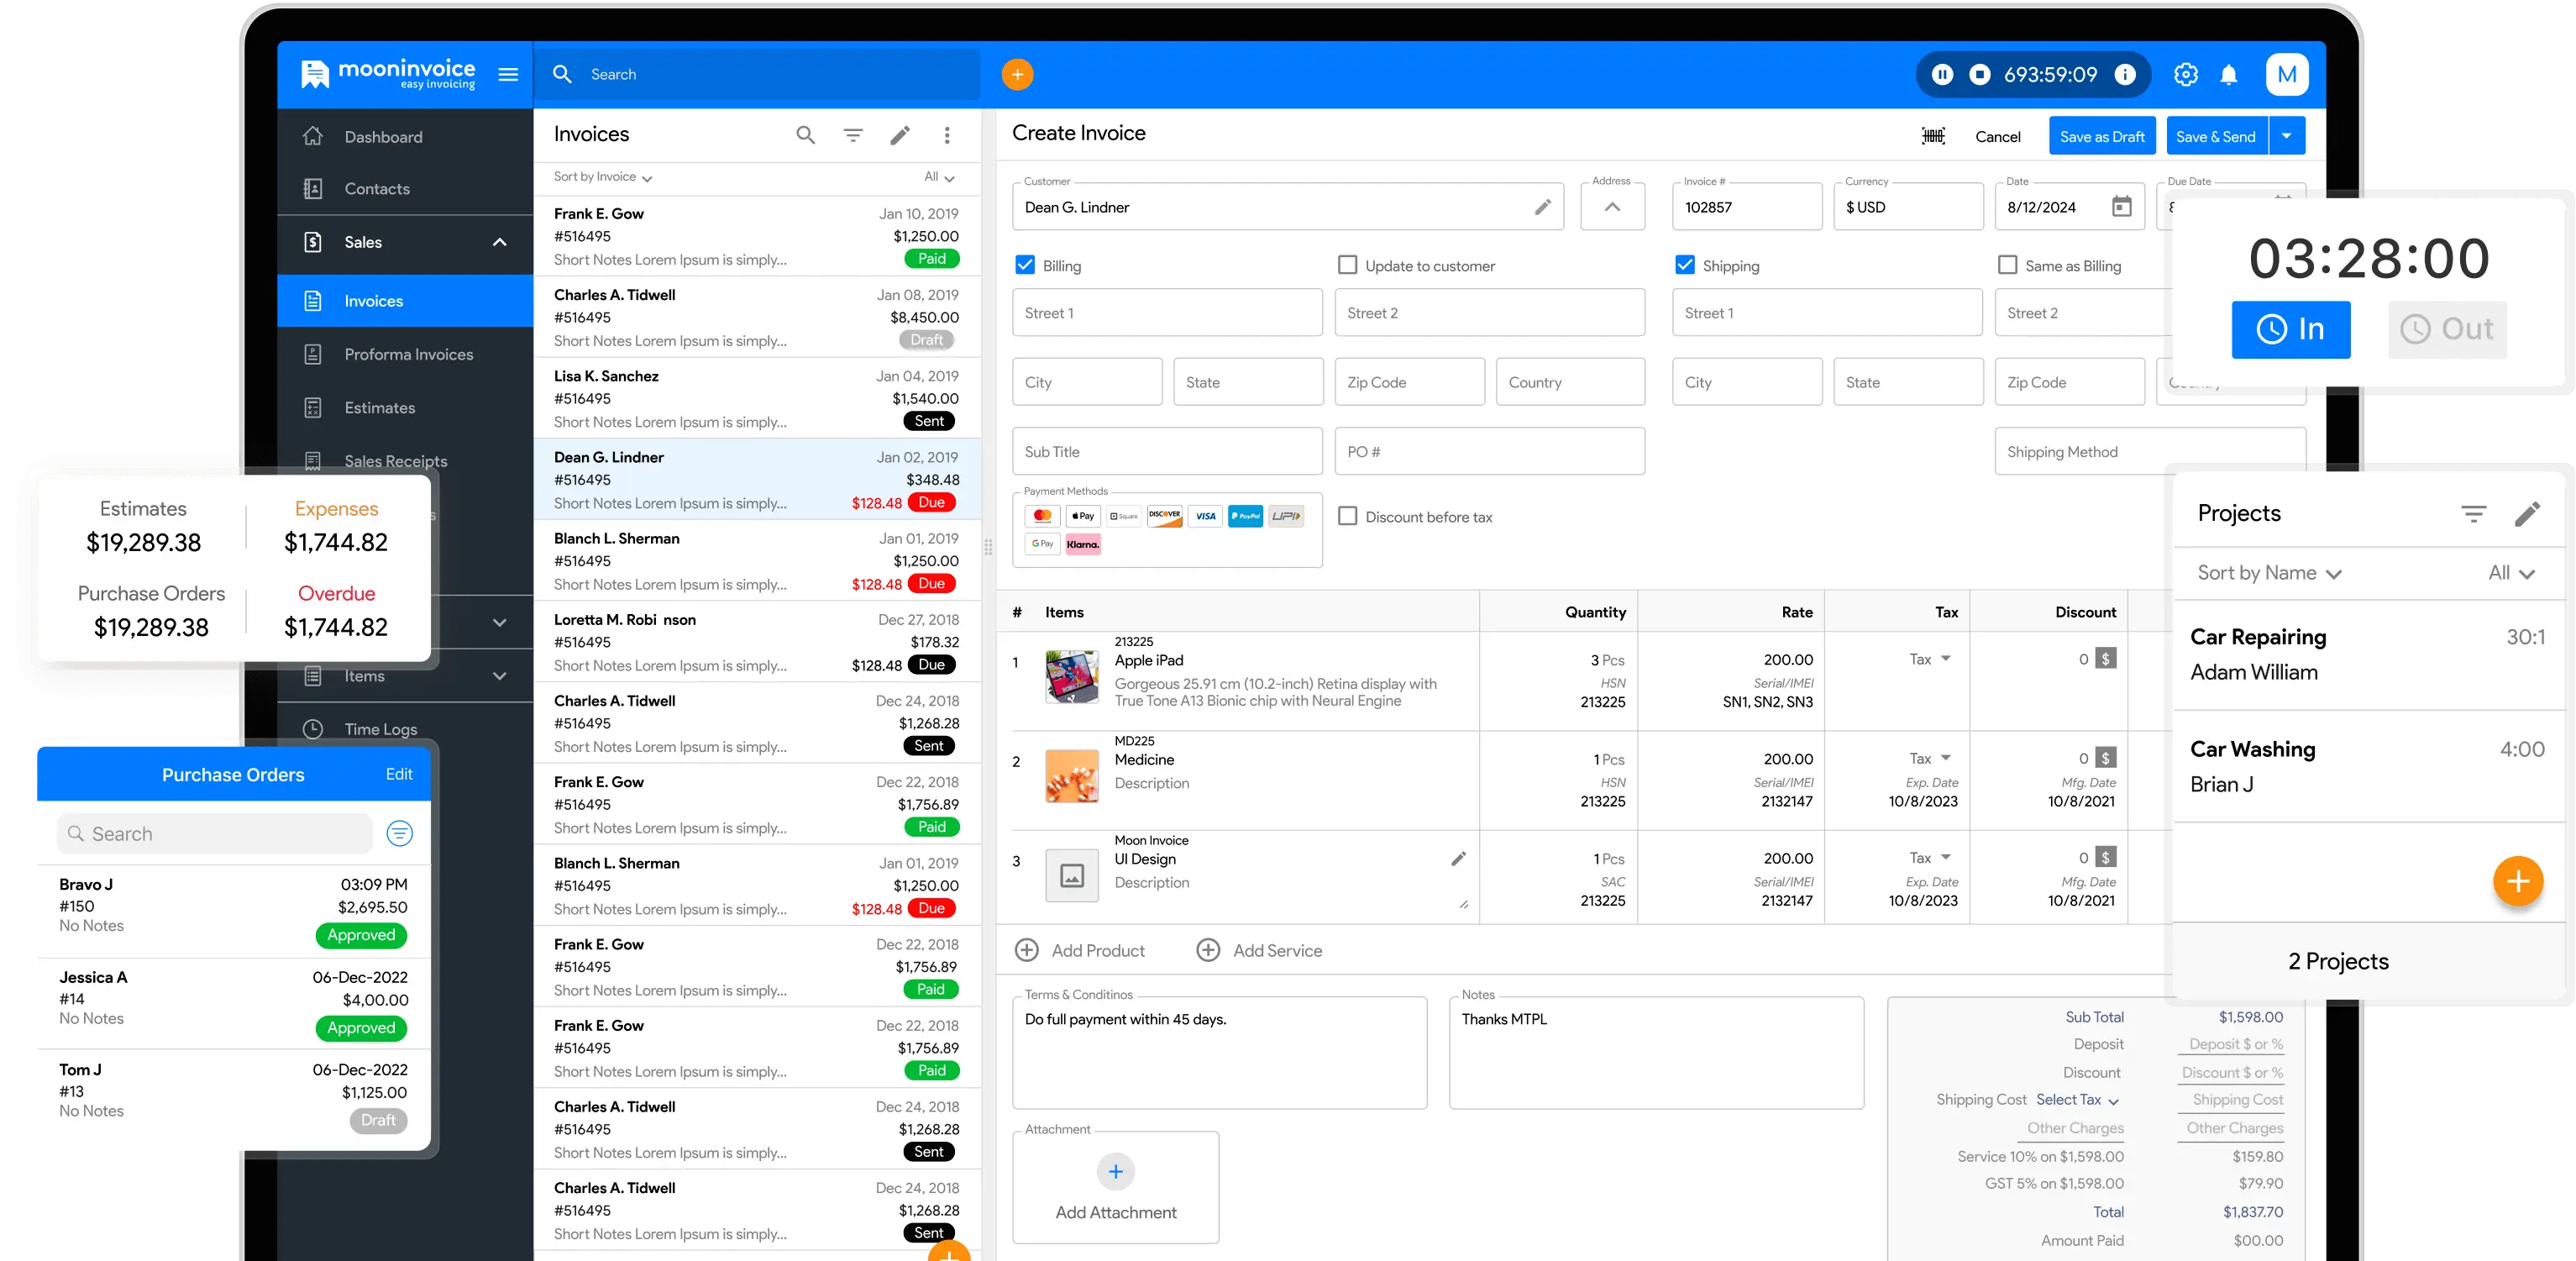Uncheck the Billing checkbox
This screenshot has width=2576, height=1261.
[x=1025, y=265]
